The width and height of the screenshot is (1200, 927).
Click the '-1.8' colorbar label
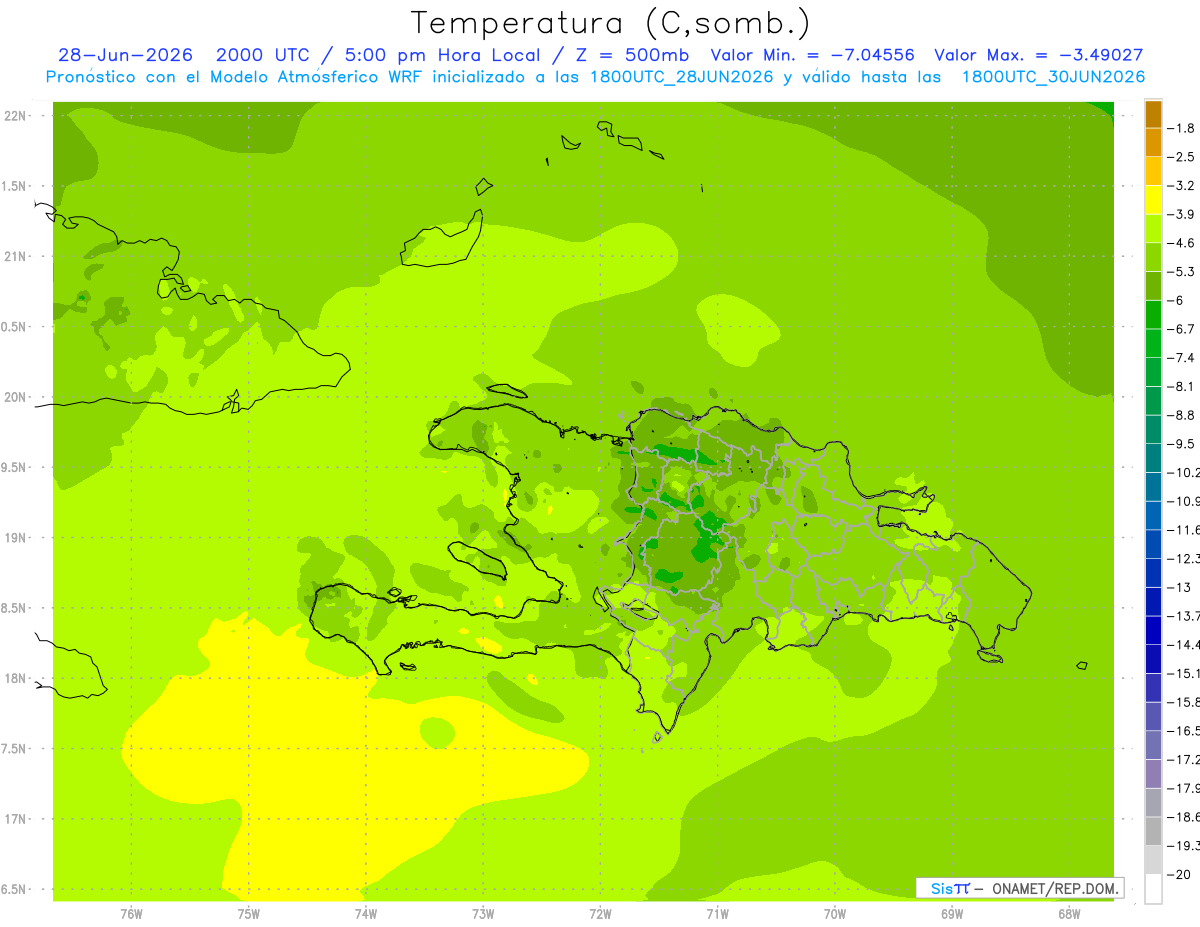(x=1181, y=128)
